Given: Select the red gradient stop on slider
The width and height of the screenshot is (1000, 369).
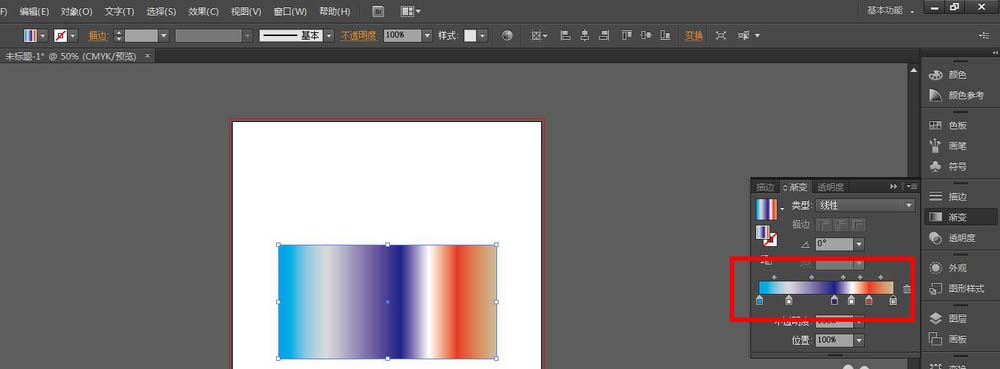Looking at the screenshot, I should point(869,300).
